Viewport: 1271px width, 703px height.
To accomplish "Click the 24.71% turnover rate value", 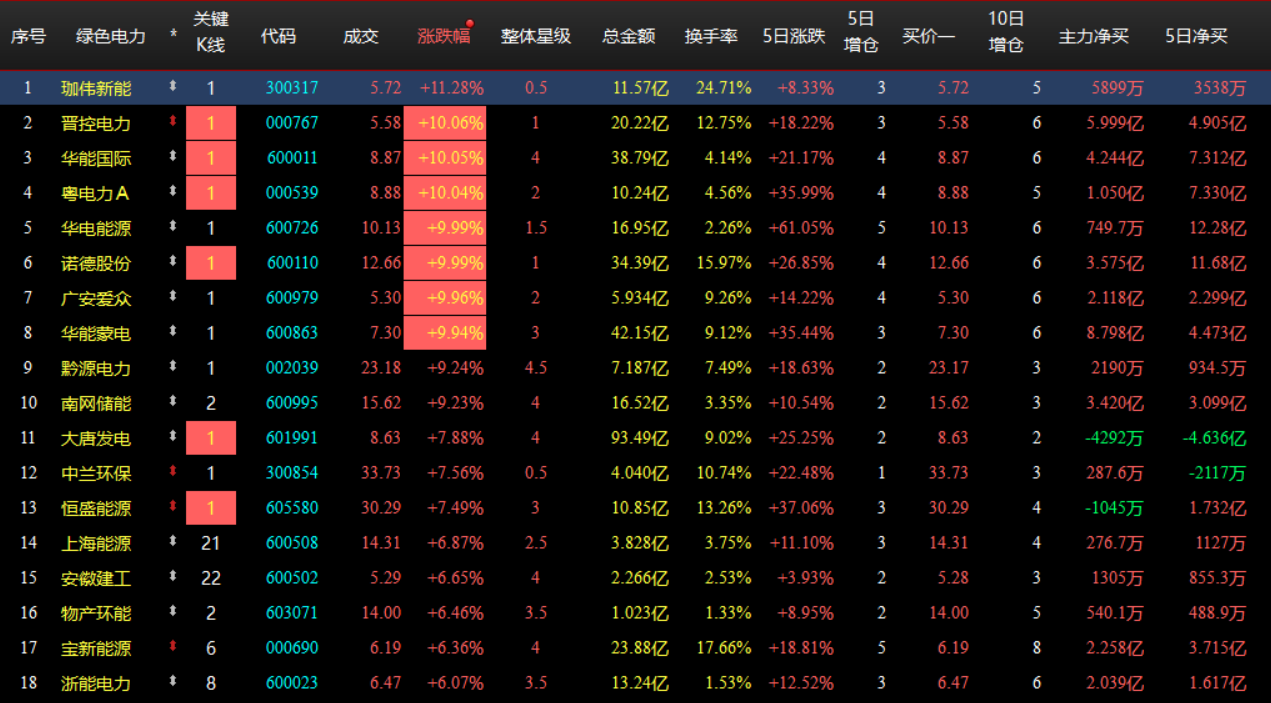I will pyautogui.click(x=724, y=88).
